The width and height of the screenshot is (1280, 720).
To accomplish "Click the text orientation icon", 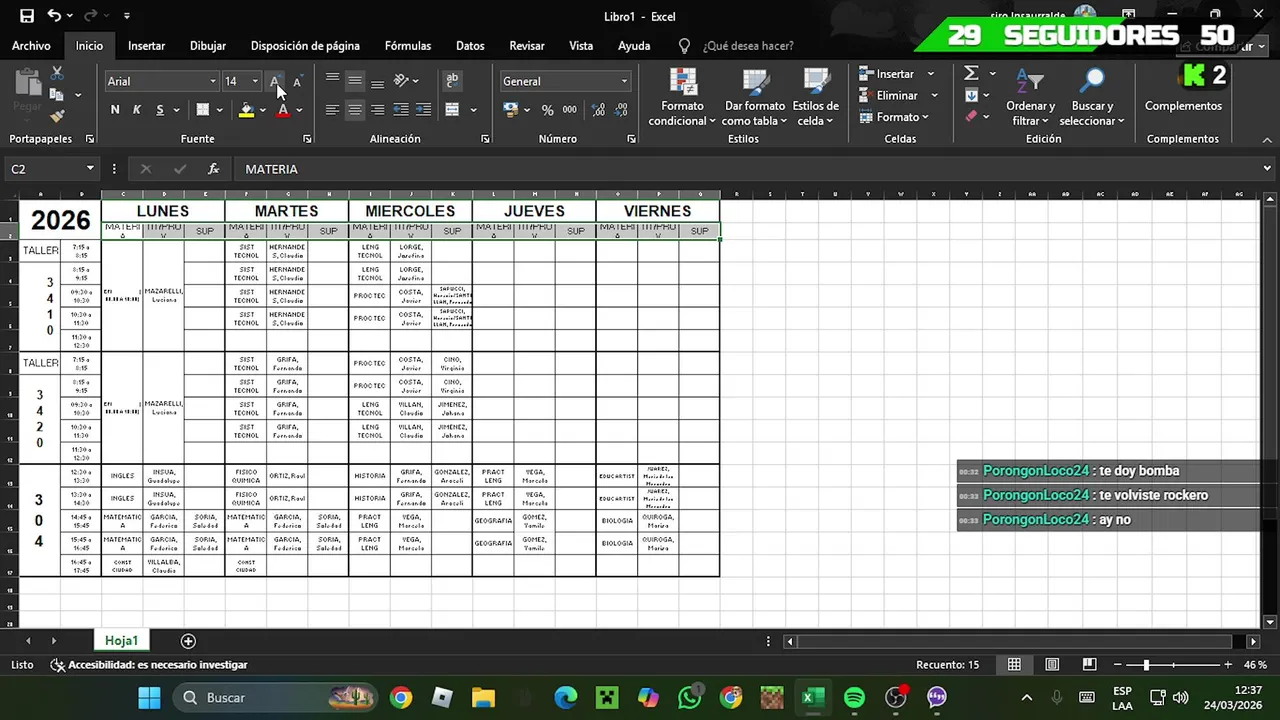I will tap(401, 81).
